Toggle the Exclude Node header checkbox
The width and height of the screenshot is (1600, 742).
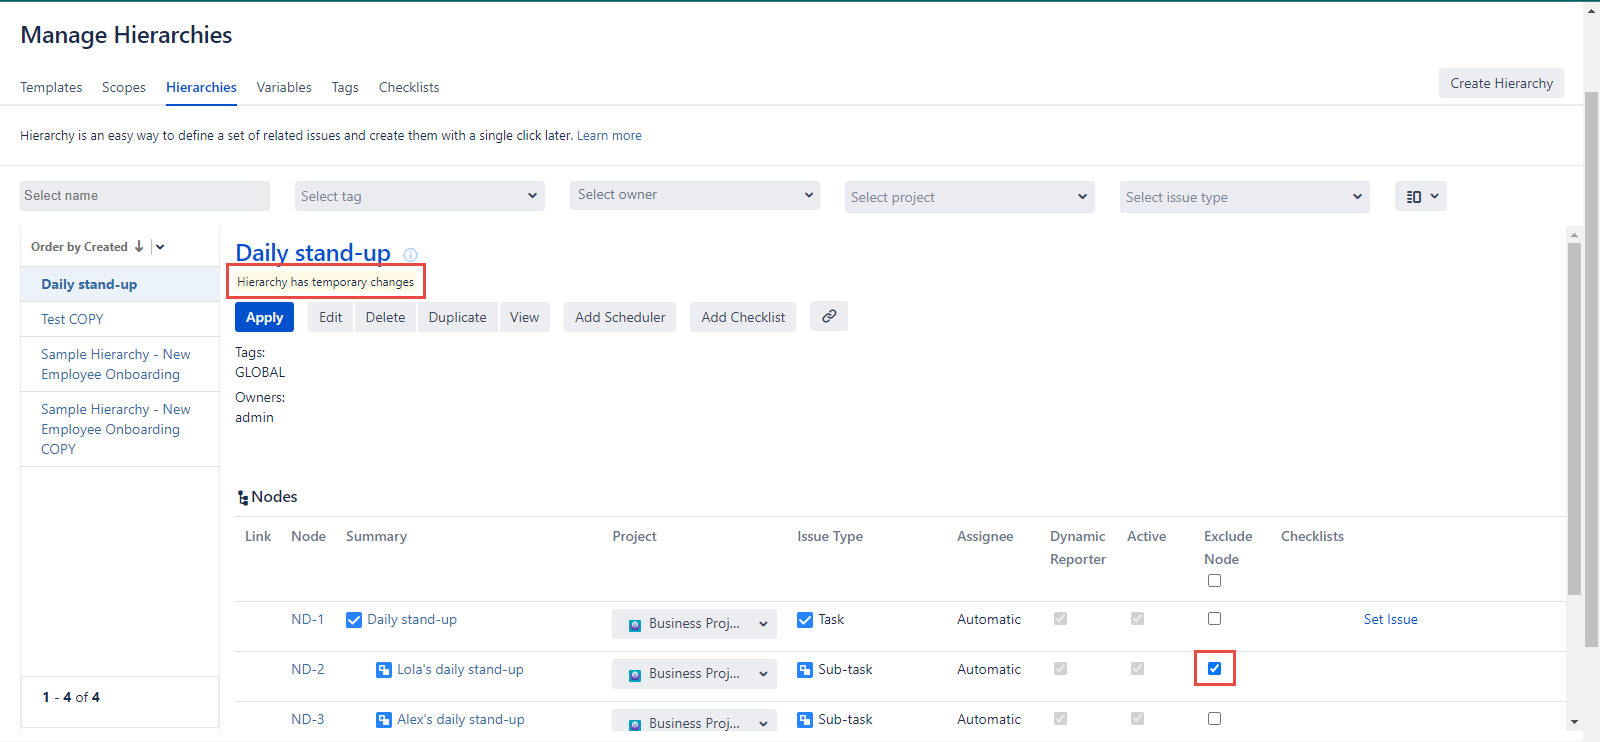pos(1214,581)
